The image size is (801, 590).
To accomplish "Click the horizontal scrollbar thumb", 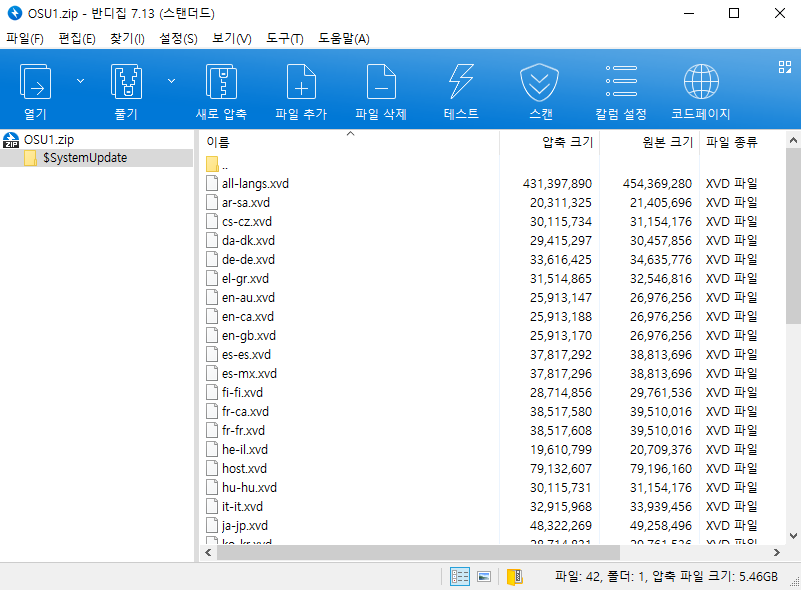I will point(418,553).
